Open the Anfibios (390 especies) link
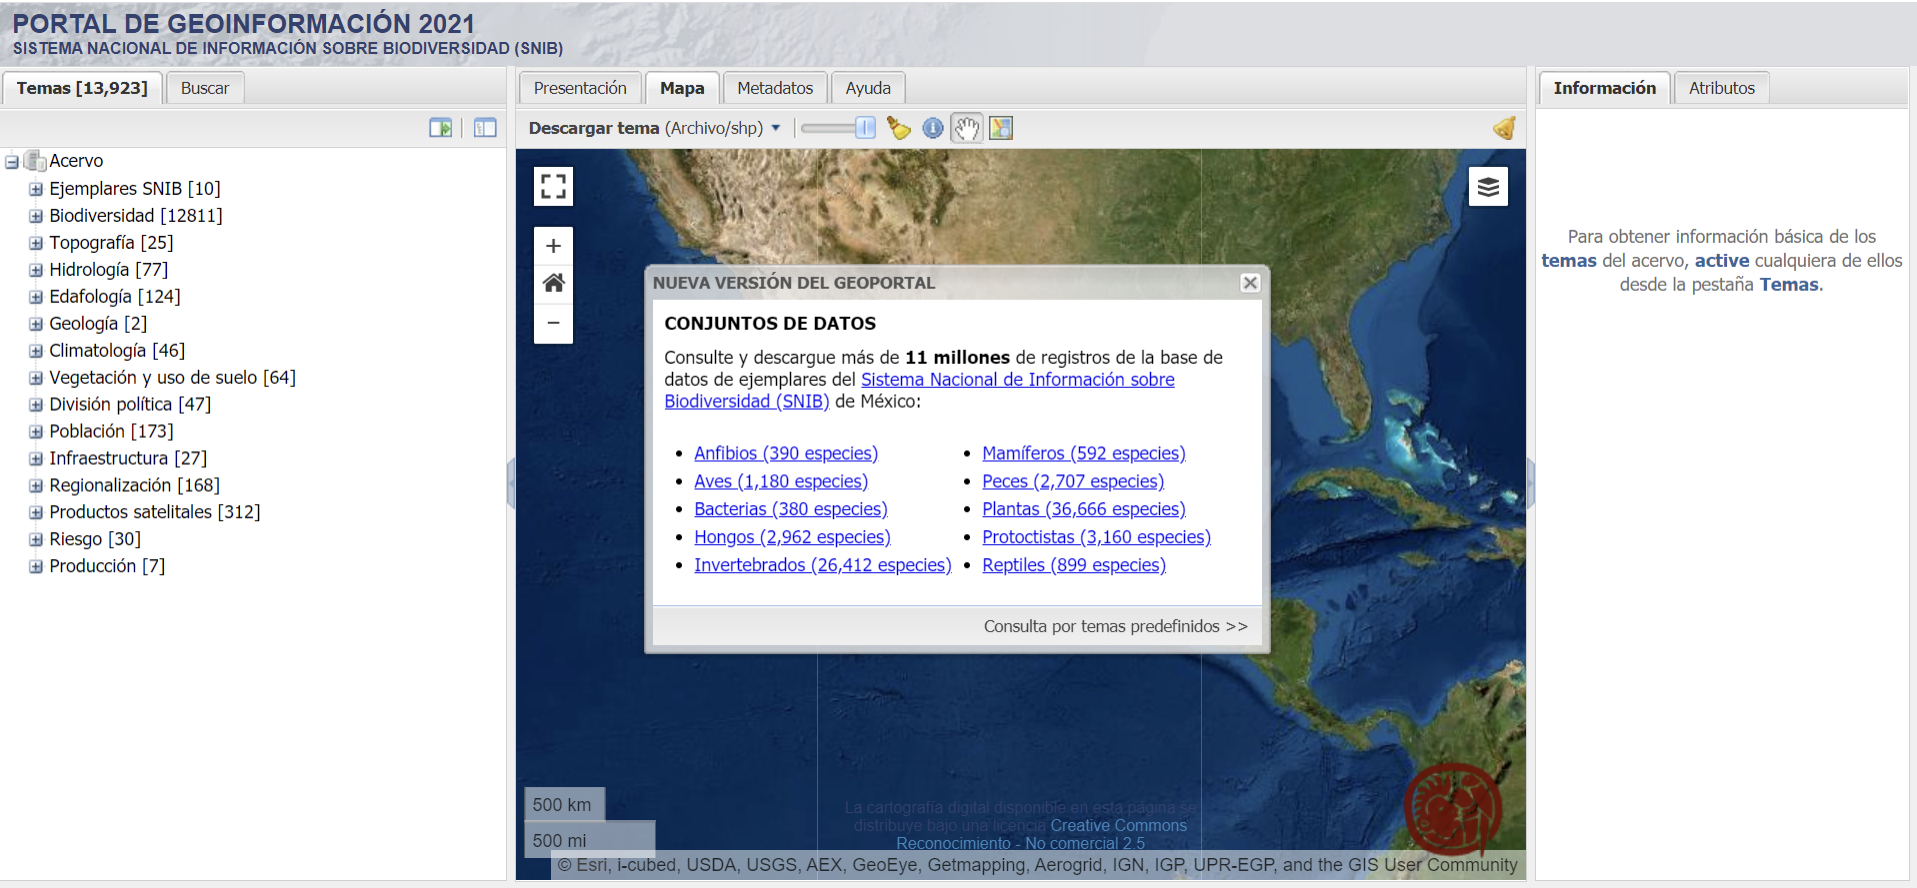Image resolution: width=1917 pixels, height=888 pixels. click(786, 453)
